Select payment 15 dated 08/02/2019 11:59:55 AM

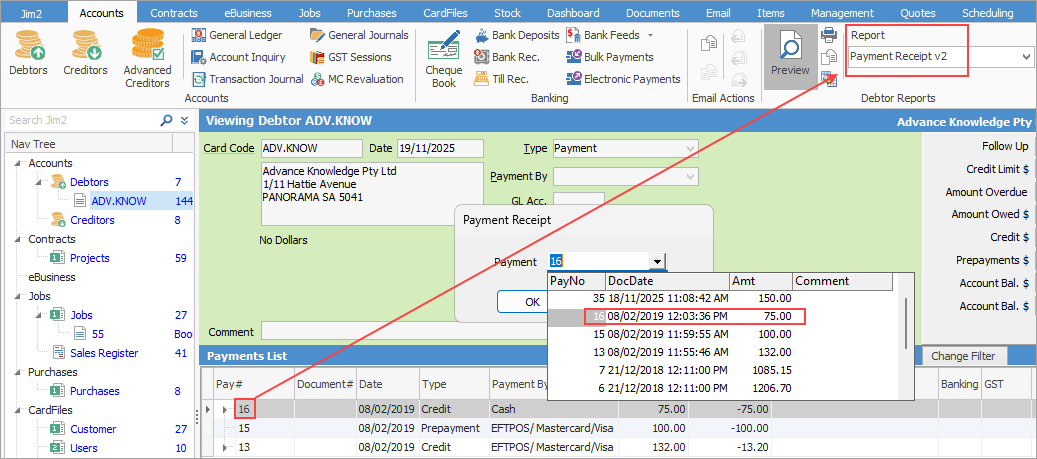pos(721,334)
